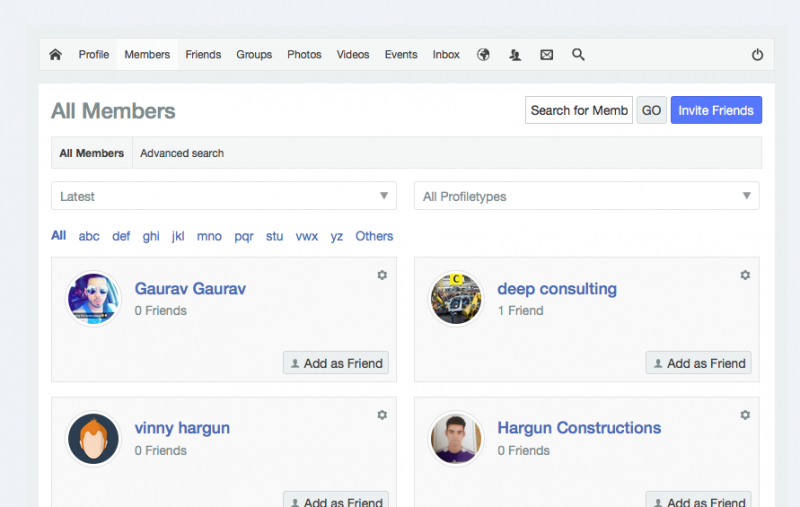Add deep consulting as friend
Viewport: 800px width, 507px height.
pos(698,363)
